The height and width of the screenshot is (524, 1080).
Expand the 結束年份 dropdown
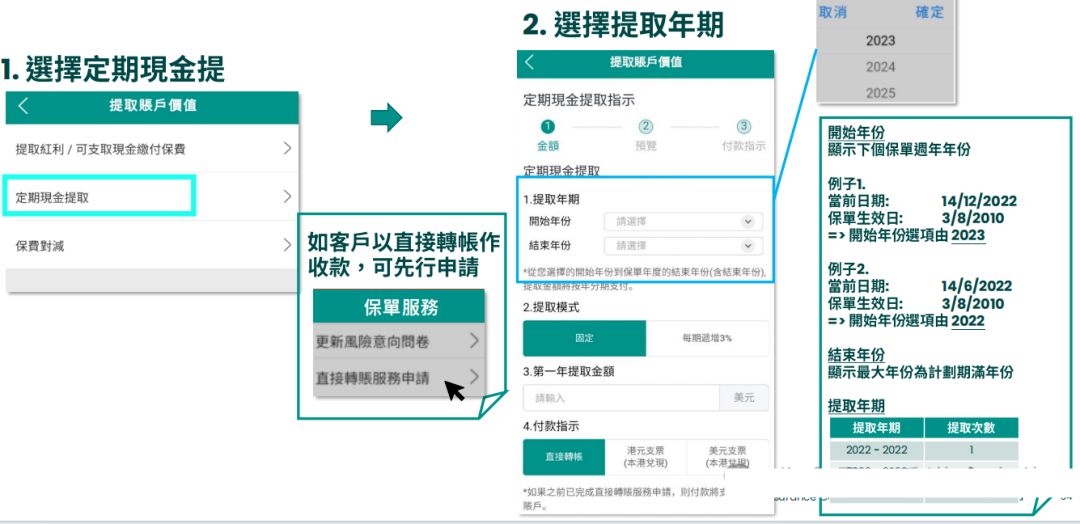683,246
